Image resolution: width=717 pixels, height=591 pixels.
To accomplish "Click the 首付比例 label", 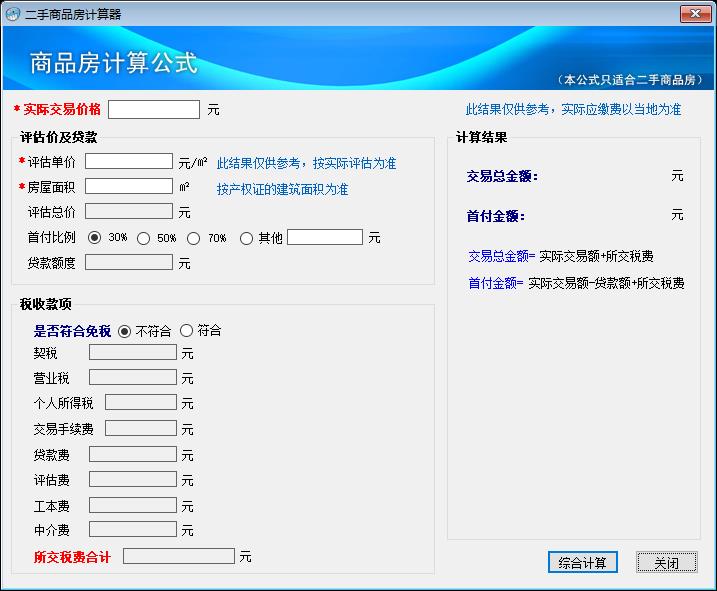I will (x=52, y=237).
